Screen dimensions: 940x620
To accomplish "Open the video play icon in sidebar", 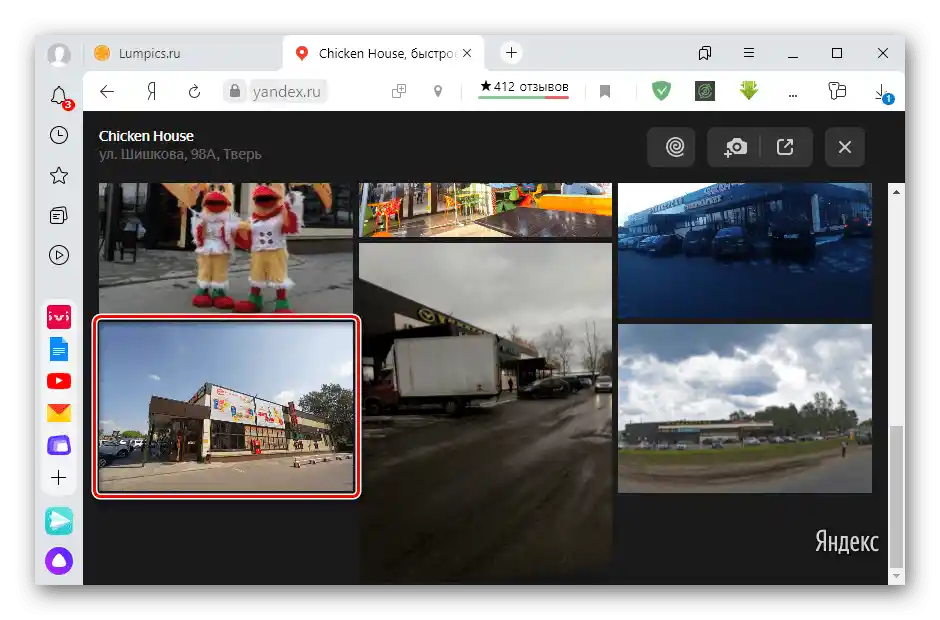I will click(59, 255).
